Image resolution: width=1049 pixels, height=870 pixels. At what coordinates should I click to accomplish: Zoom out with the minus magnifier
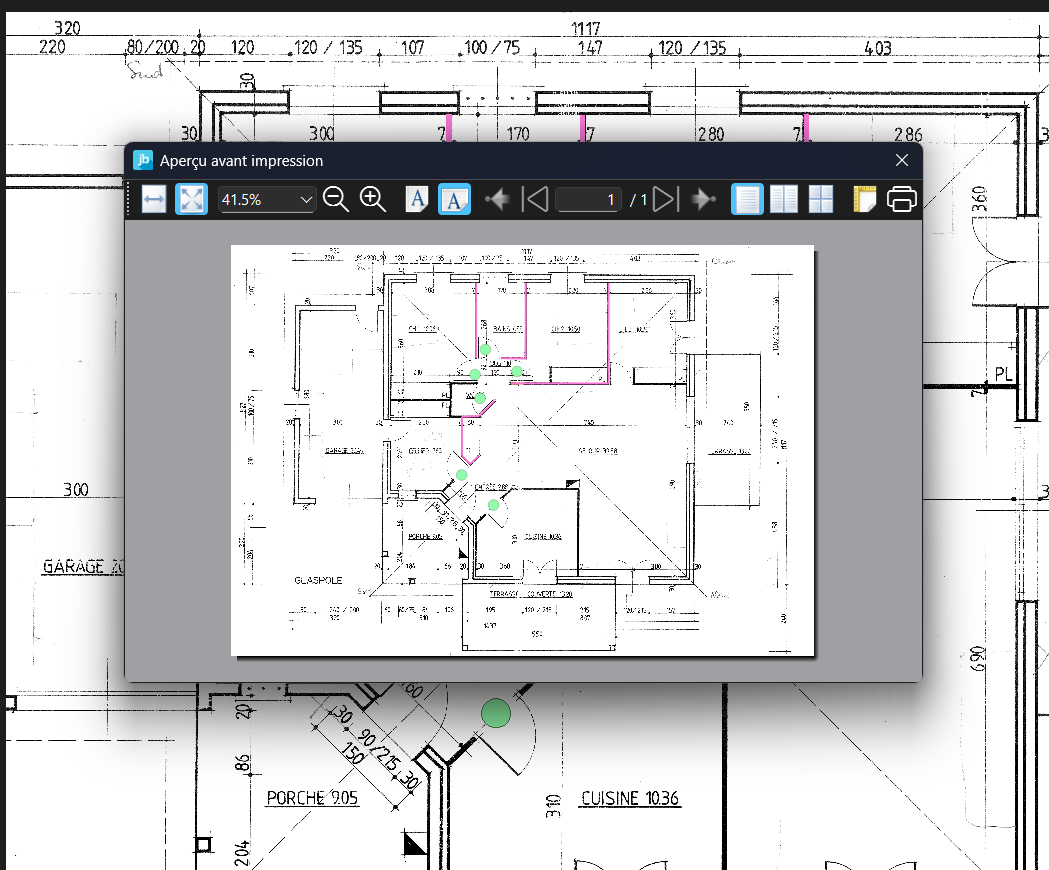(336, 199)
